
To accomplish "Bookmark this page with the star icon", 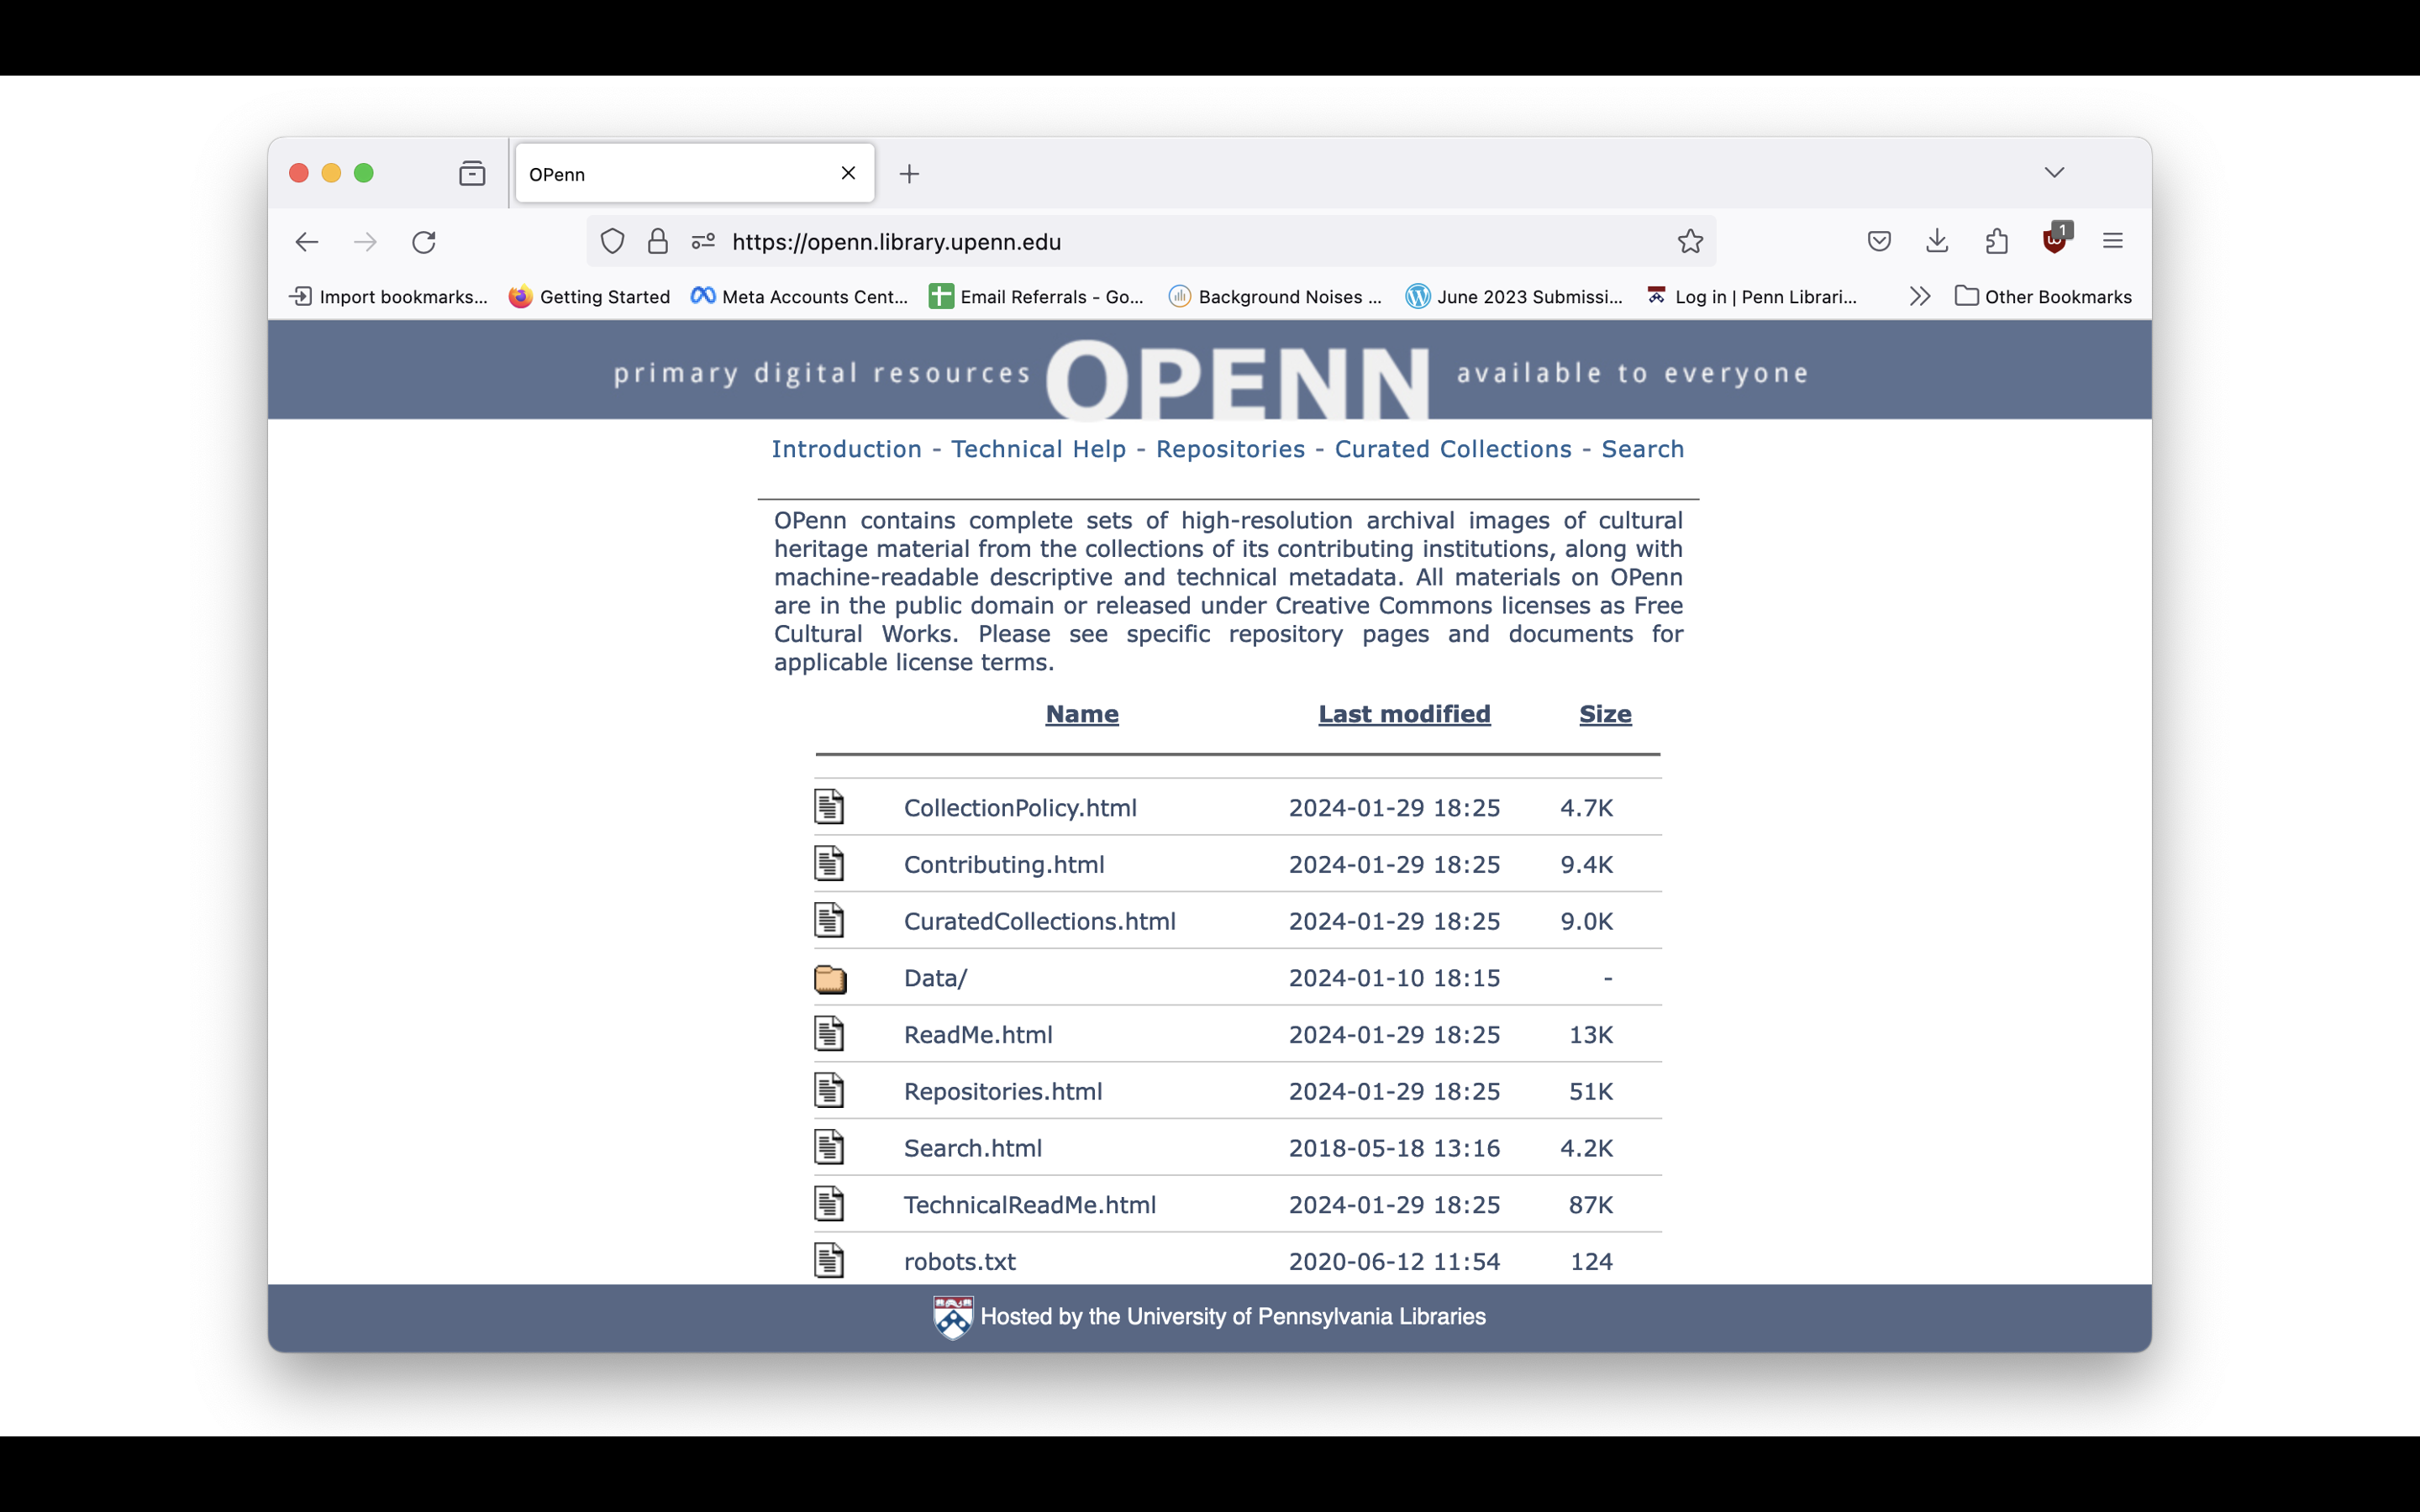I will [1690, 241].
